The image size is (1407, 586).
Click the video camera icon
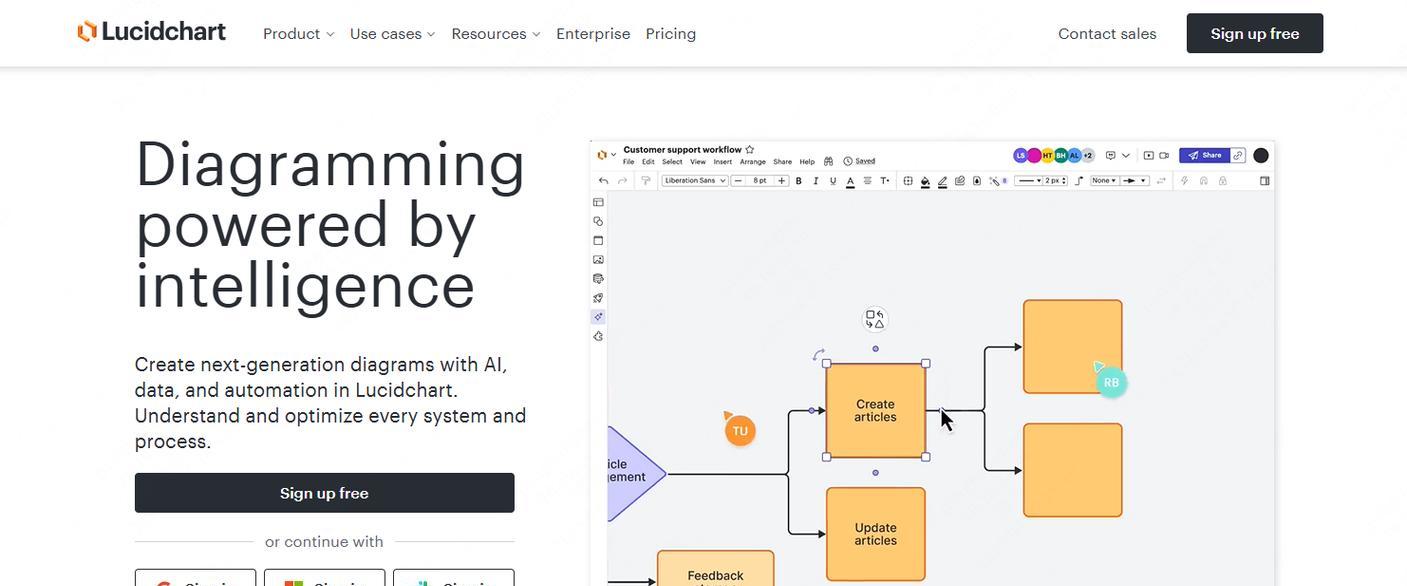(1164, 155)
